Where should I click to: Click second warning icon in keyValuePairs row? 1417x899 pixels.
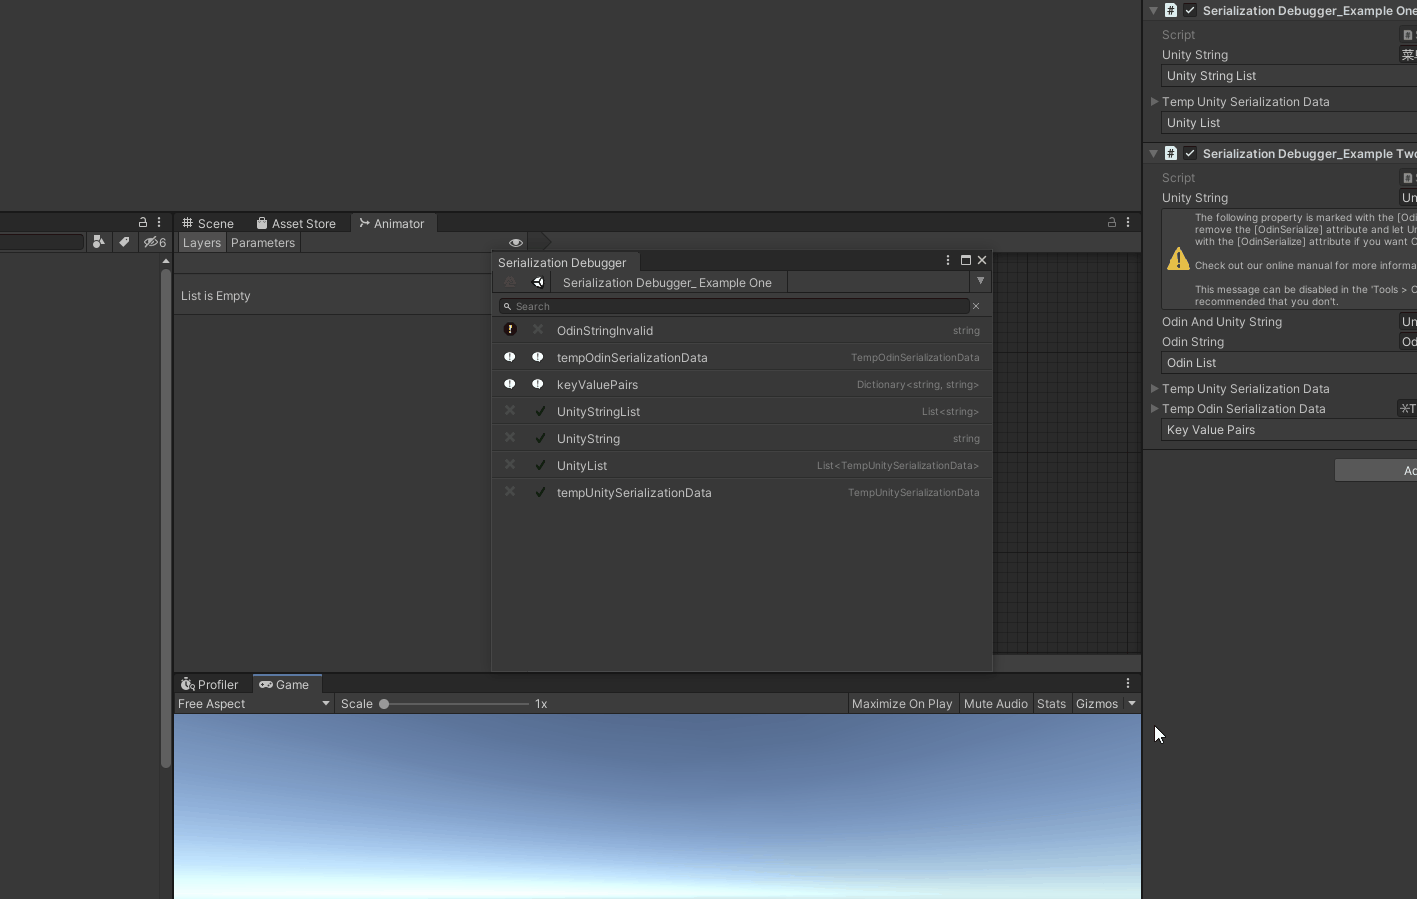(538, 384)
